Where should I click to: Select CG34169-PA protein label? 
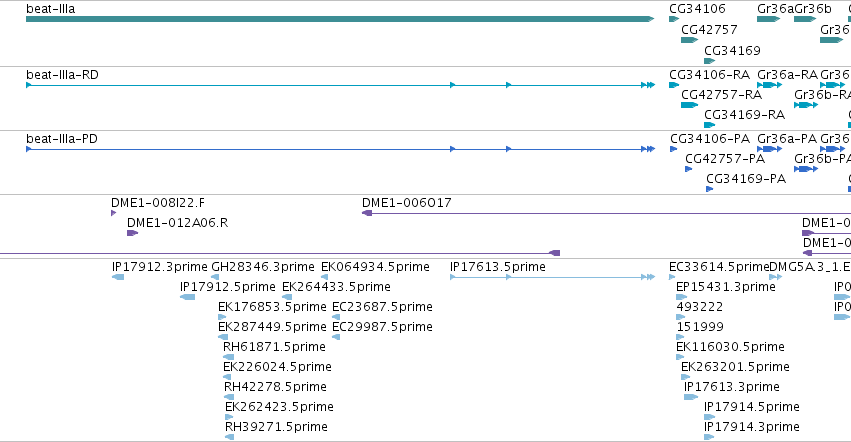tap(746, 179)
